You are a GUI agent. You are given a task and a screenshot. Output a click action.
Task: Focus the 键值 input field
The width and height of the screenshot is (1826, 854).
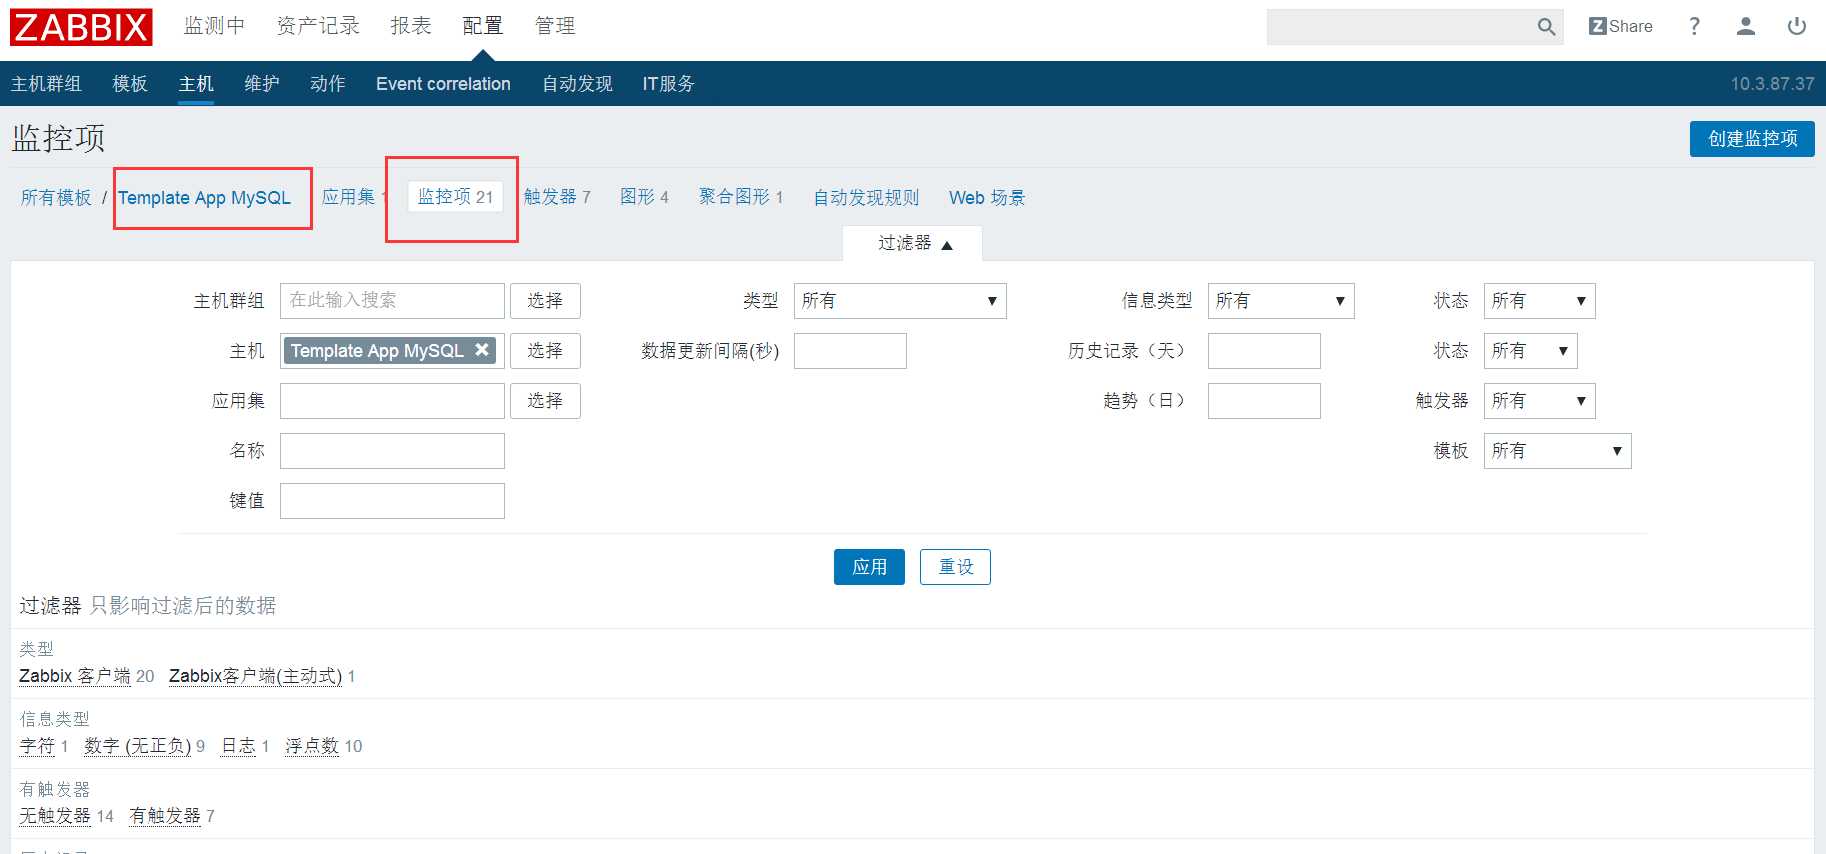[392, 501]
